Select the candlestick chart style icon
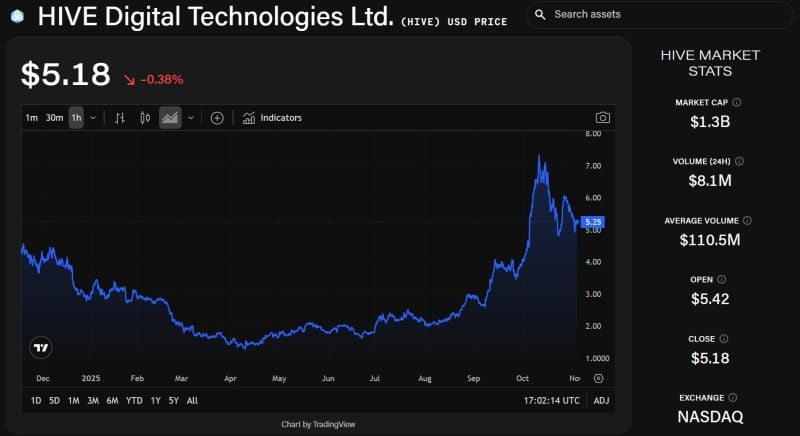Image resolution: width=800 pixels, height=436 pixels. point(145,118)
